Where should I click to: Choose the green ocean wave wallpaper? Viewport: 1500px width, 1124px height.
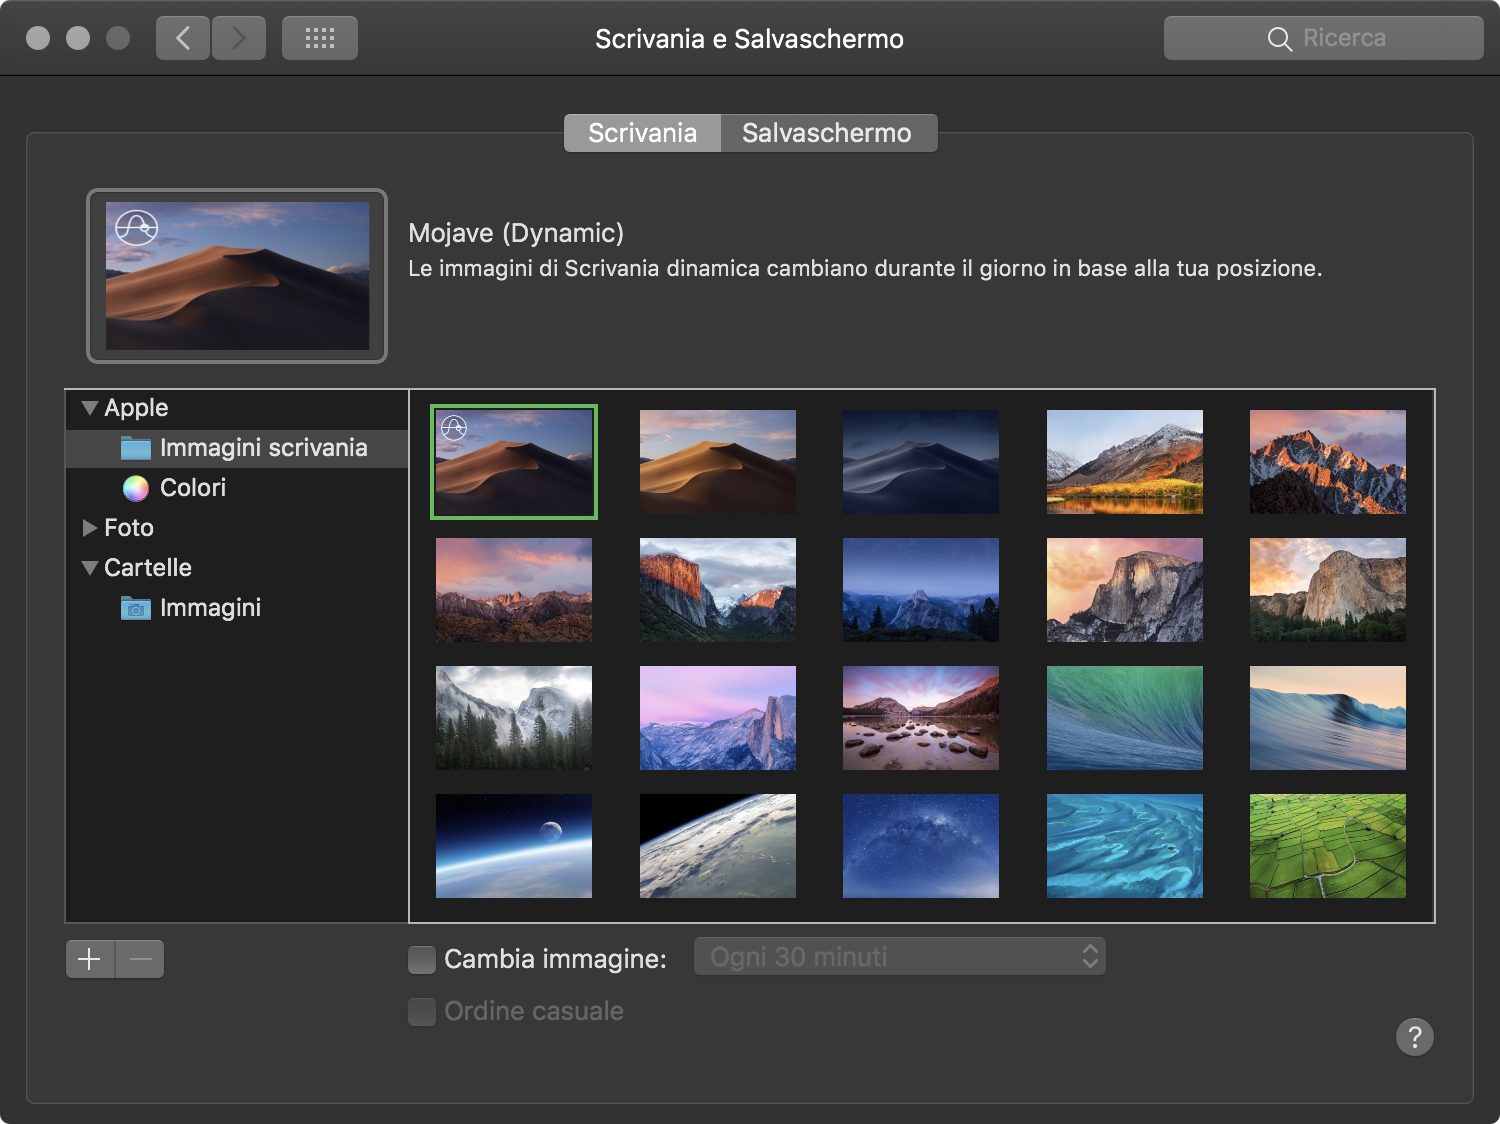1125,718
